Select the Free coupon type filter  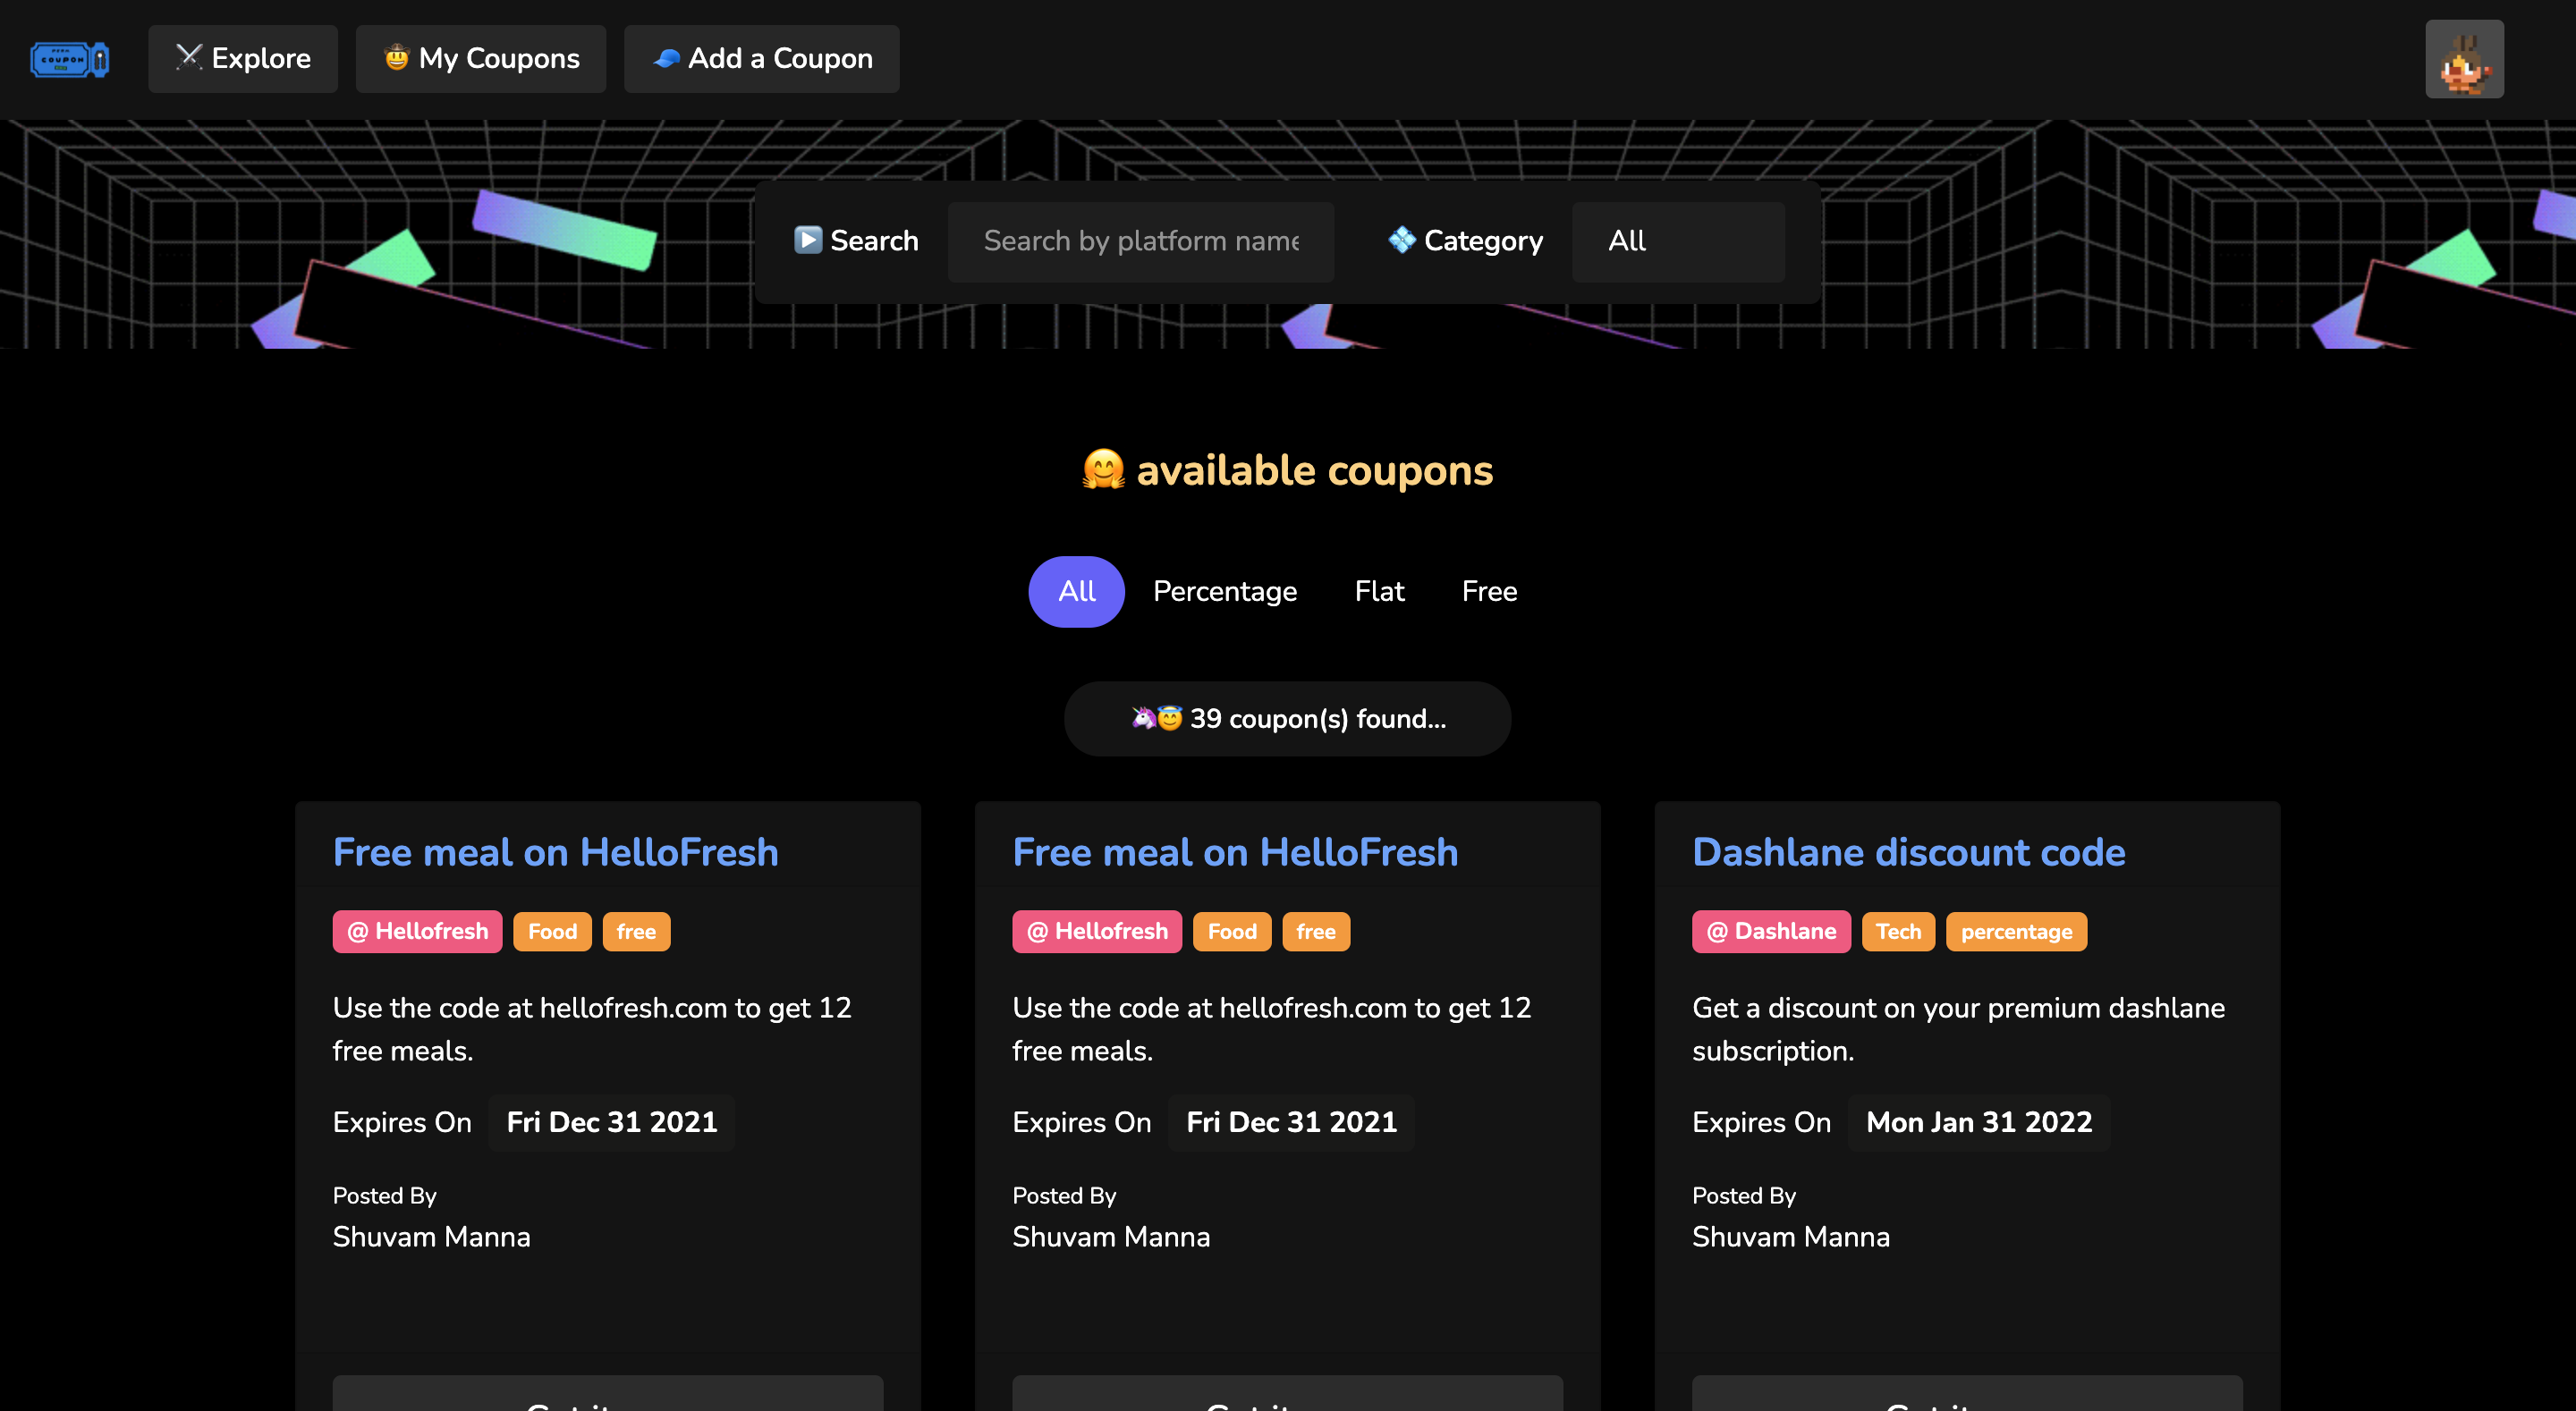click(1489, 591)
